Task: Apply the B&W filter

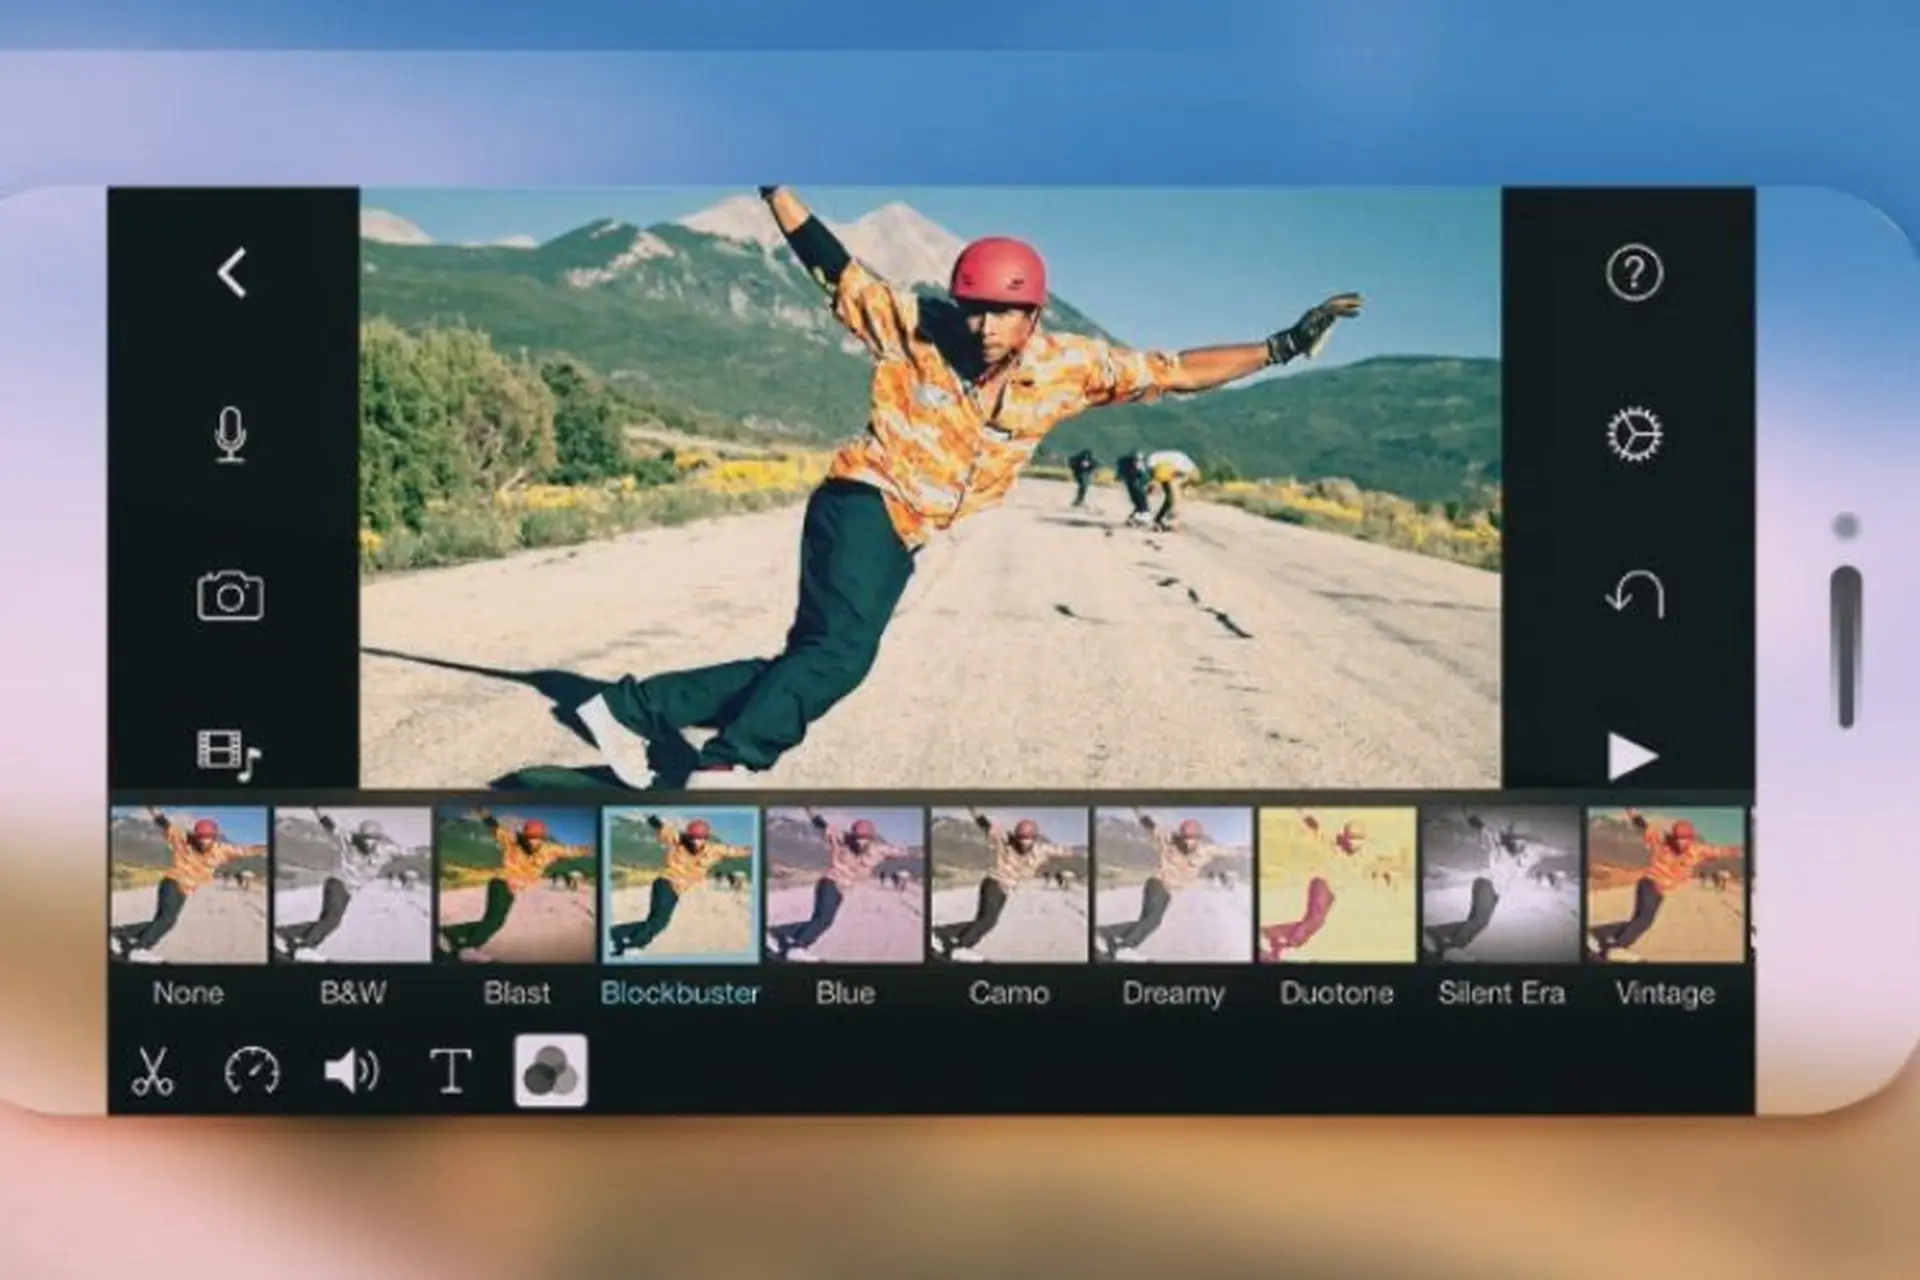Action: 353,885
